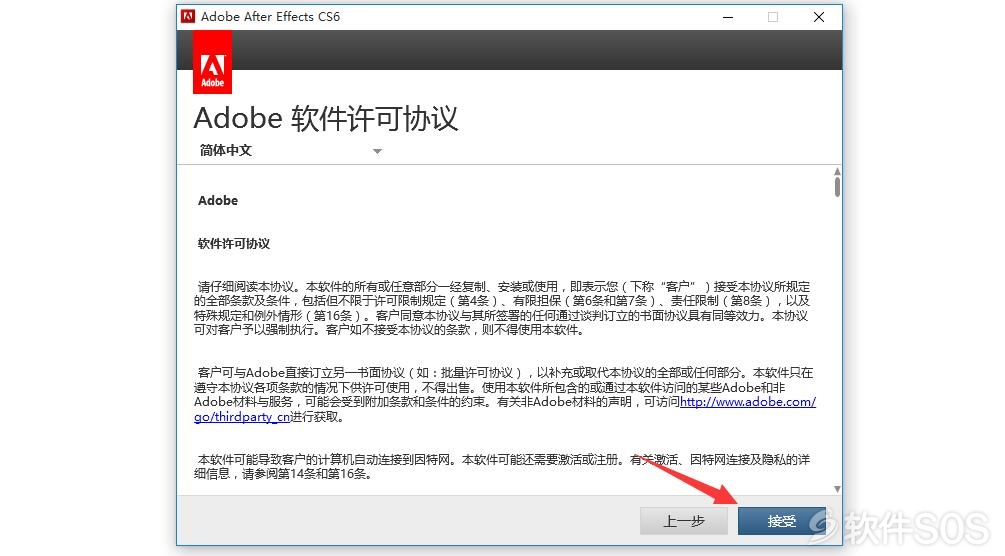The image size is (1005, 556).
Task: Click the bold '软件许可协议' subheading
Action: 234,244
